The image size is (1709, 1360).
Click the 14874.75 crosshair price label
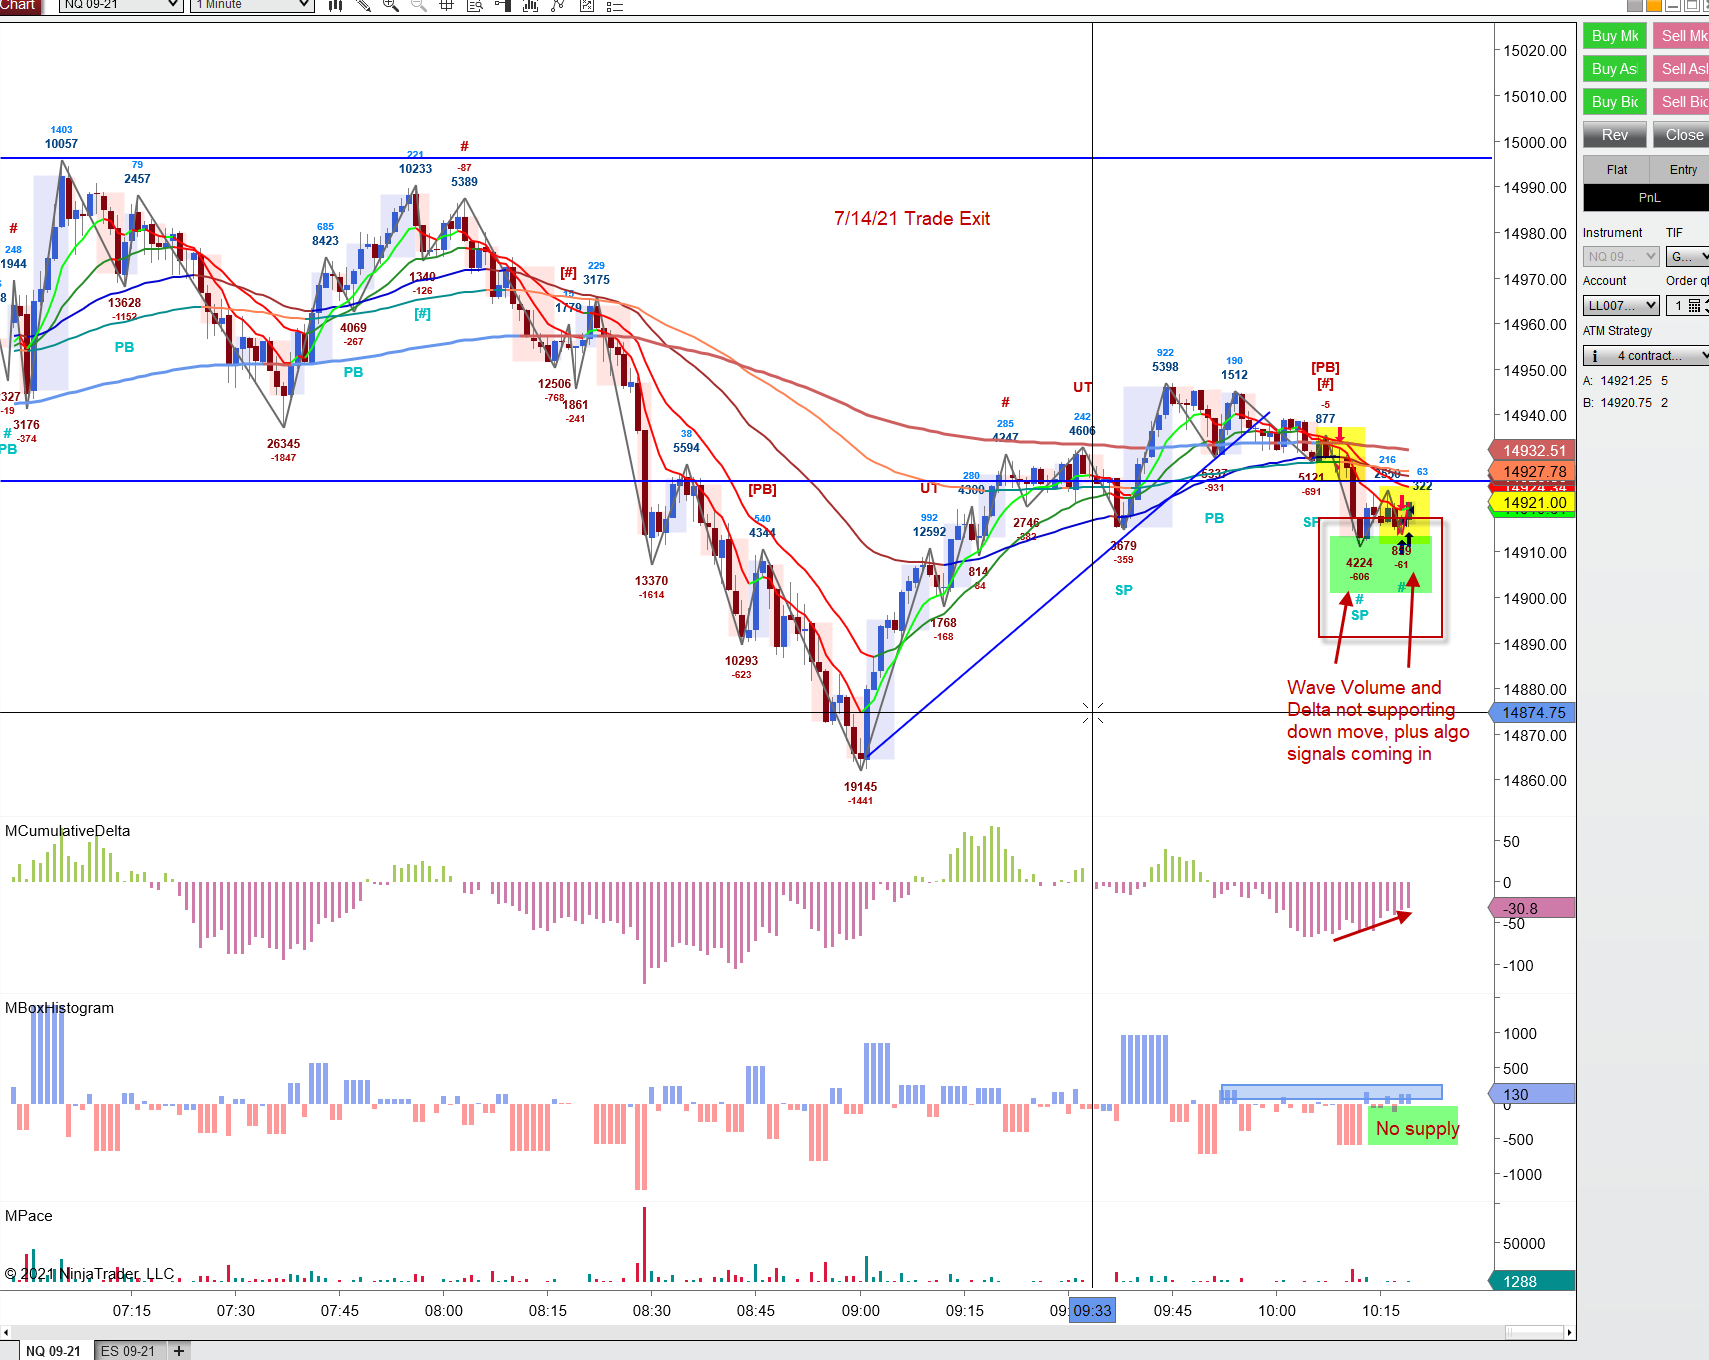[1534, 713]
